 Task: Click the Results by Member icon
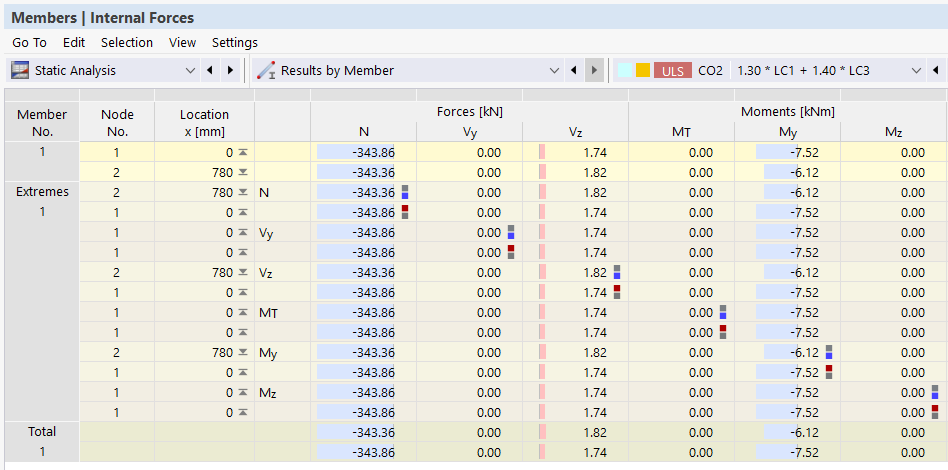266,70
